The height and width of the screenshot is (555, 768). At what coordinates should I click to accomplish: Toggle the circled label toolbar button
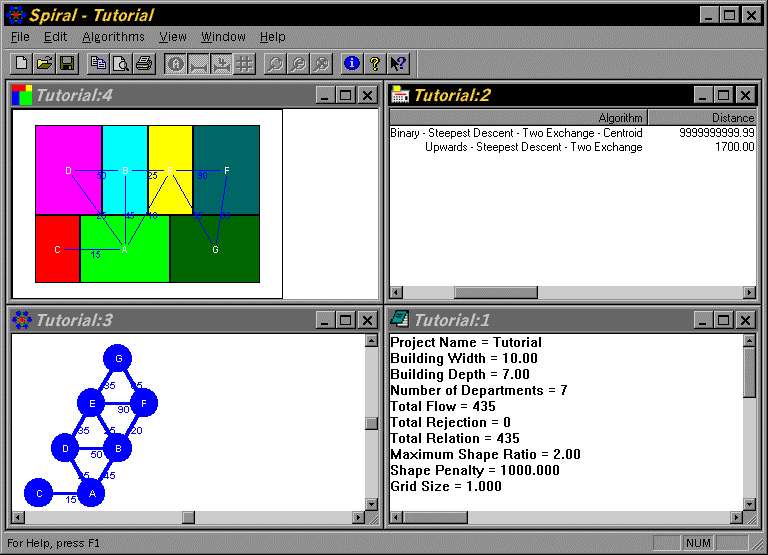(175, 63)
